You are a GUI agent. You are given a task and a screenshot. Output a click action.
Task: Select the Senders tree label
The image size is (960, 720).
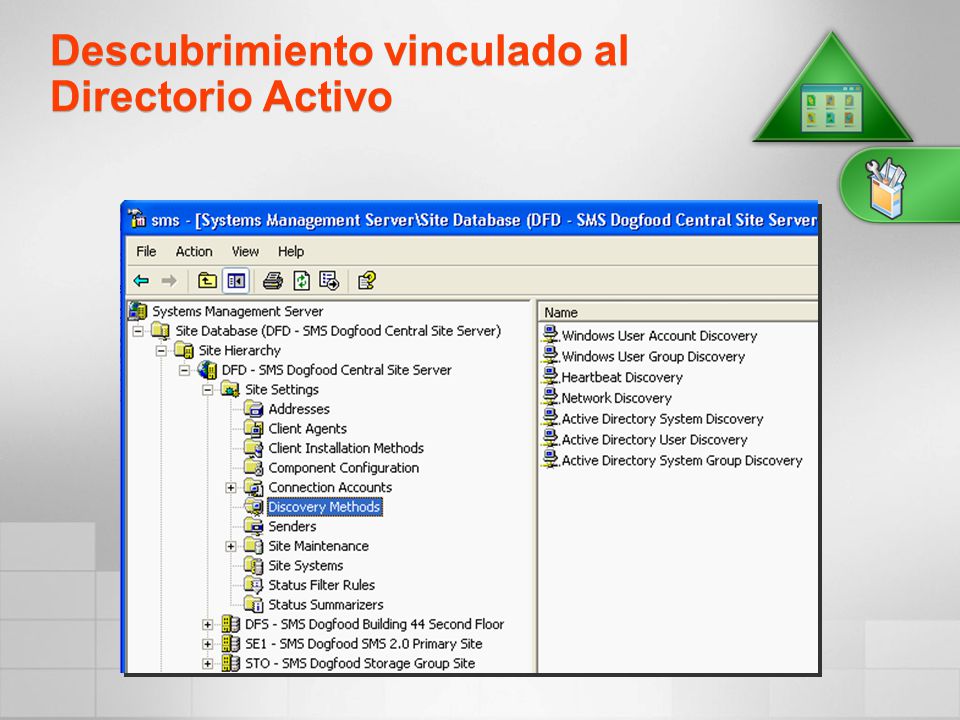click(x=292, y=527)
